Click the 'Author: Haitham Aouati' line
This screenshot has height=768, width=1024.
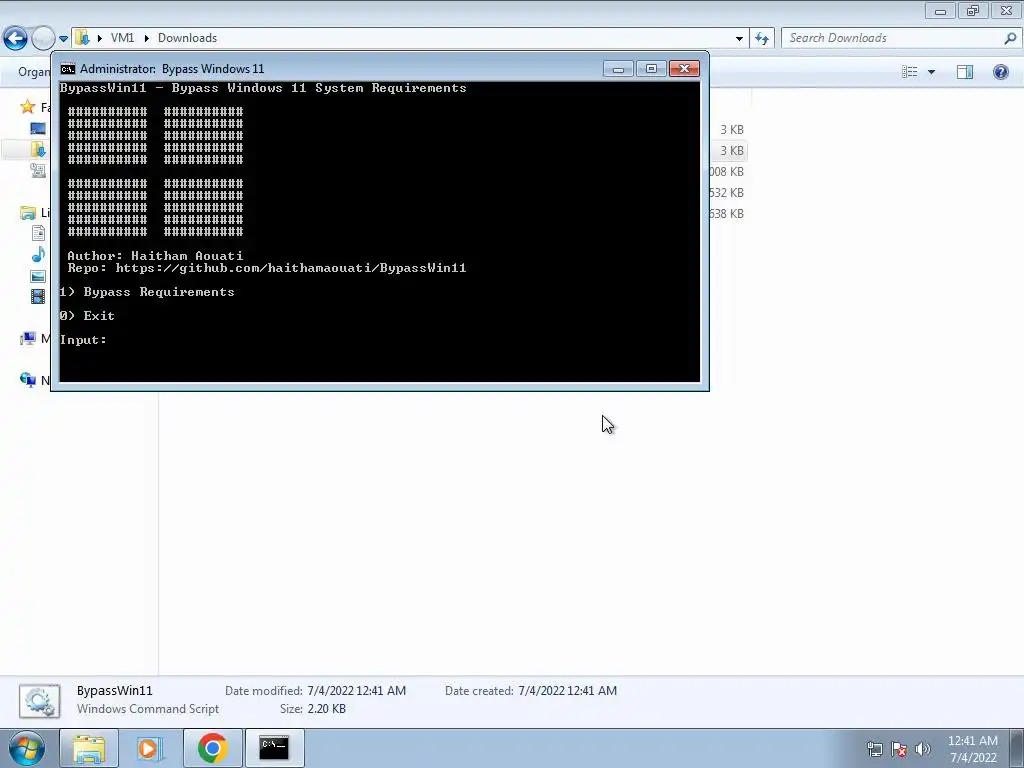pos(155,256)
